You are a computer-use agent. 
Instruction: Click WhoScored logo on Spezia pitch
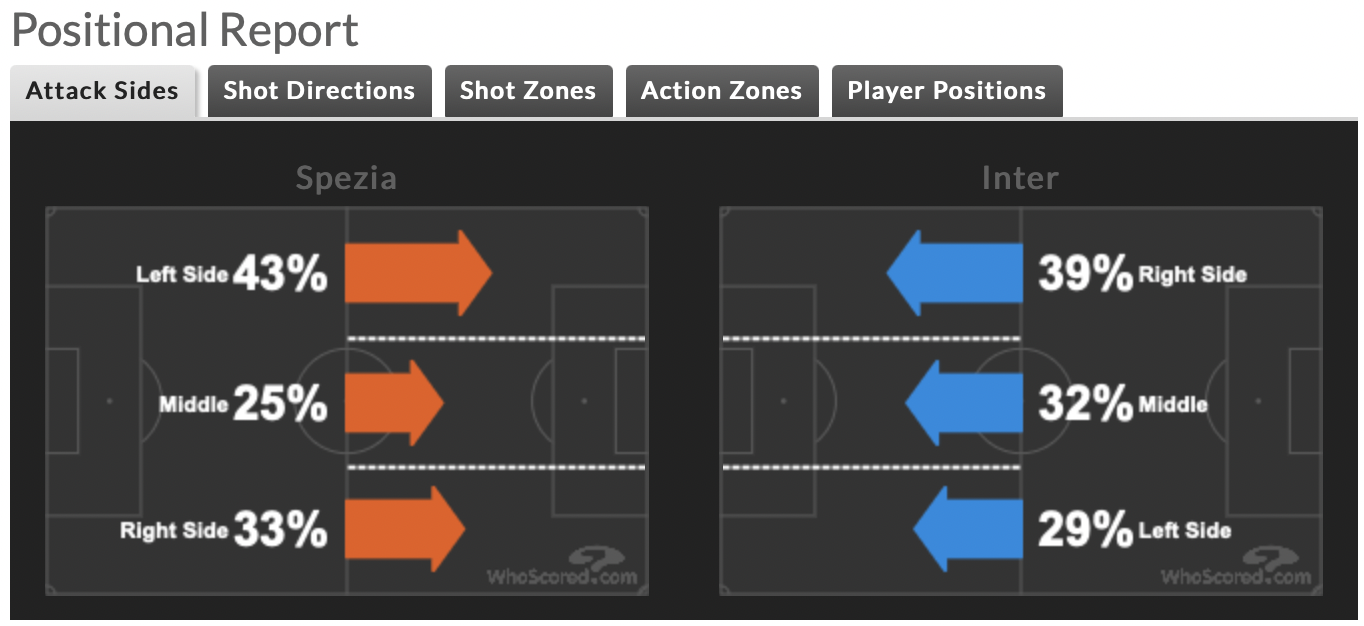[x=562, y=567]
